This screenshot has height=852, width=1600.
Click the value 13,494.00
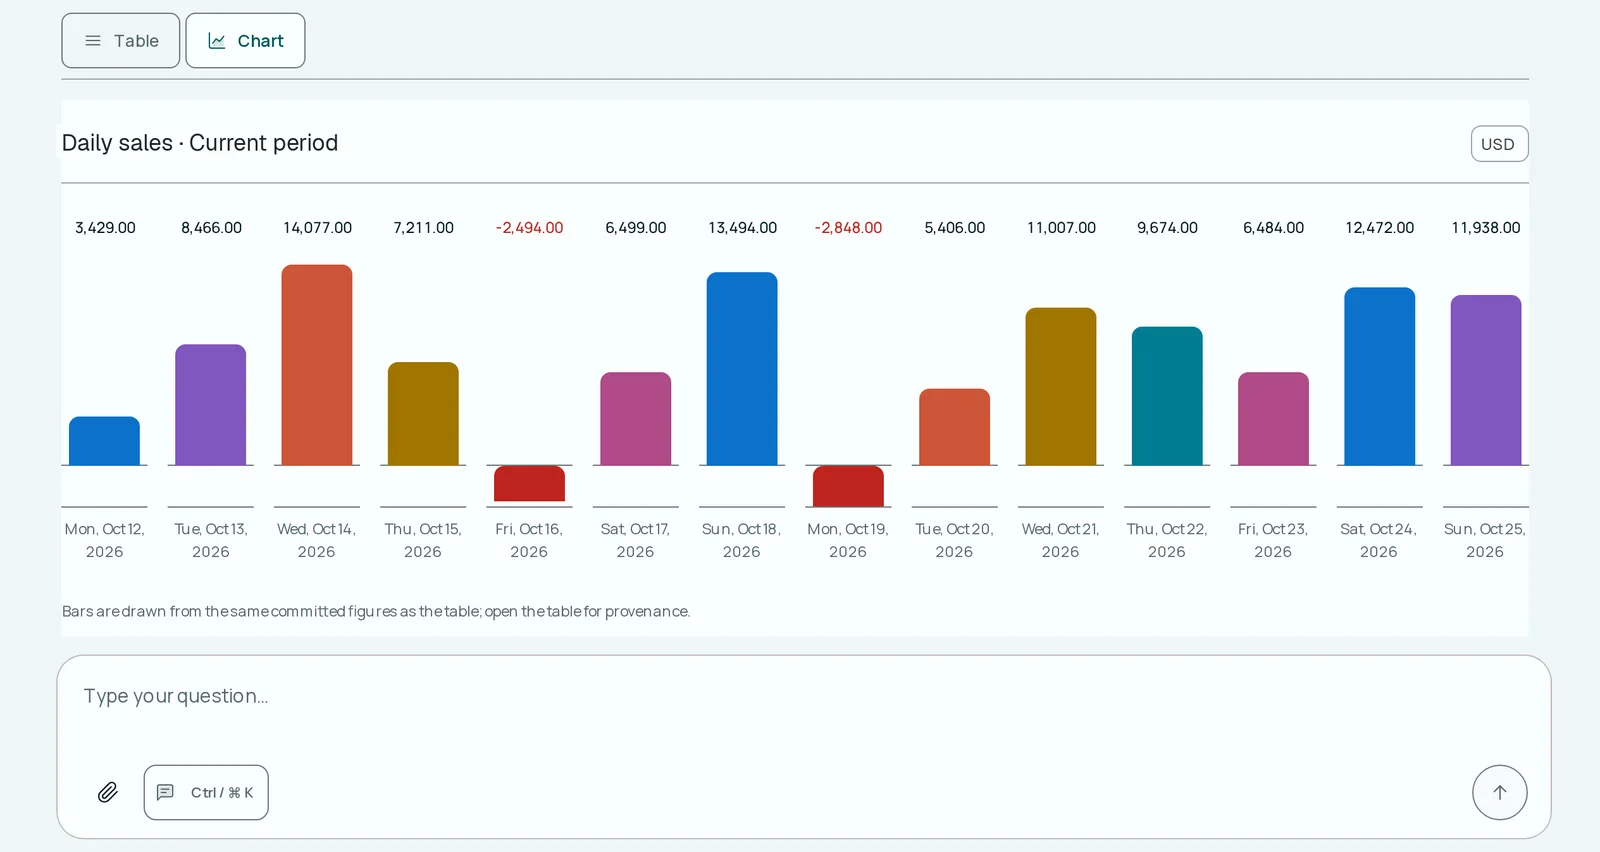(x=742, y=228)
